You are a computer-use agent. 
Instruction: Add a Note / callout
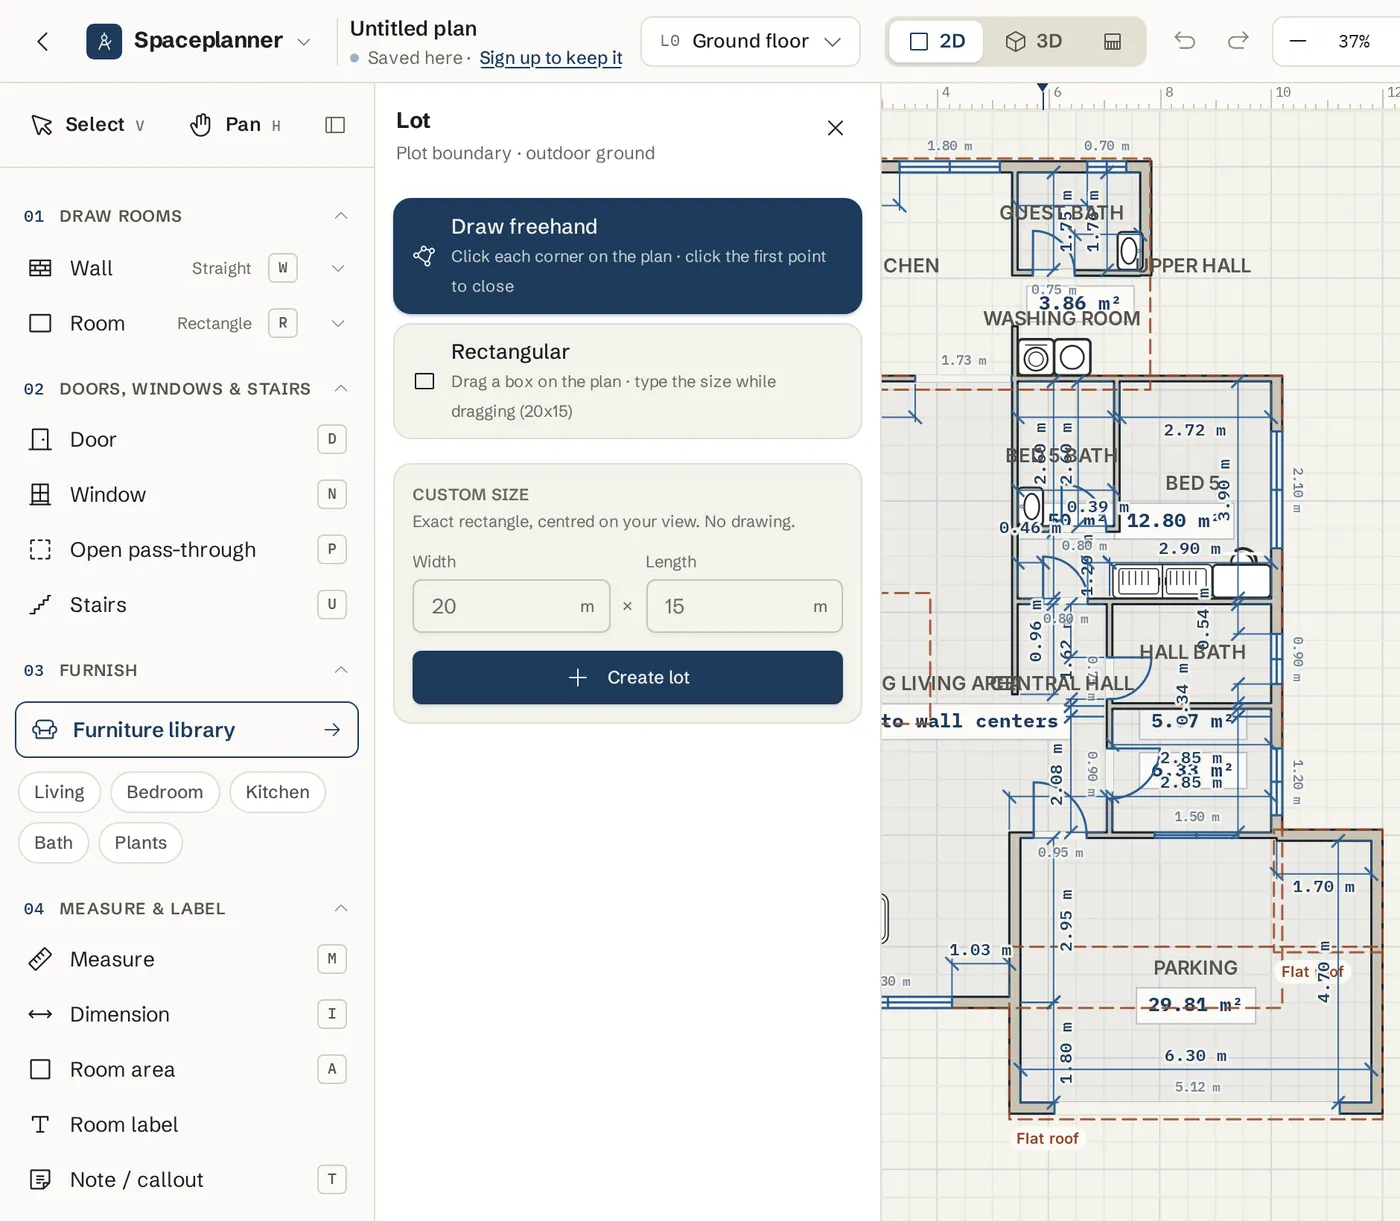(186, 1179)
